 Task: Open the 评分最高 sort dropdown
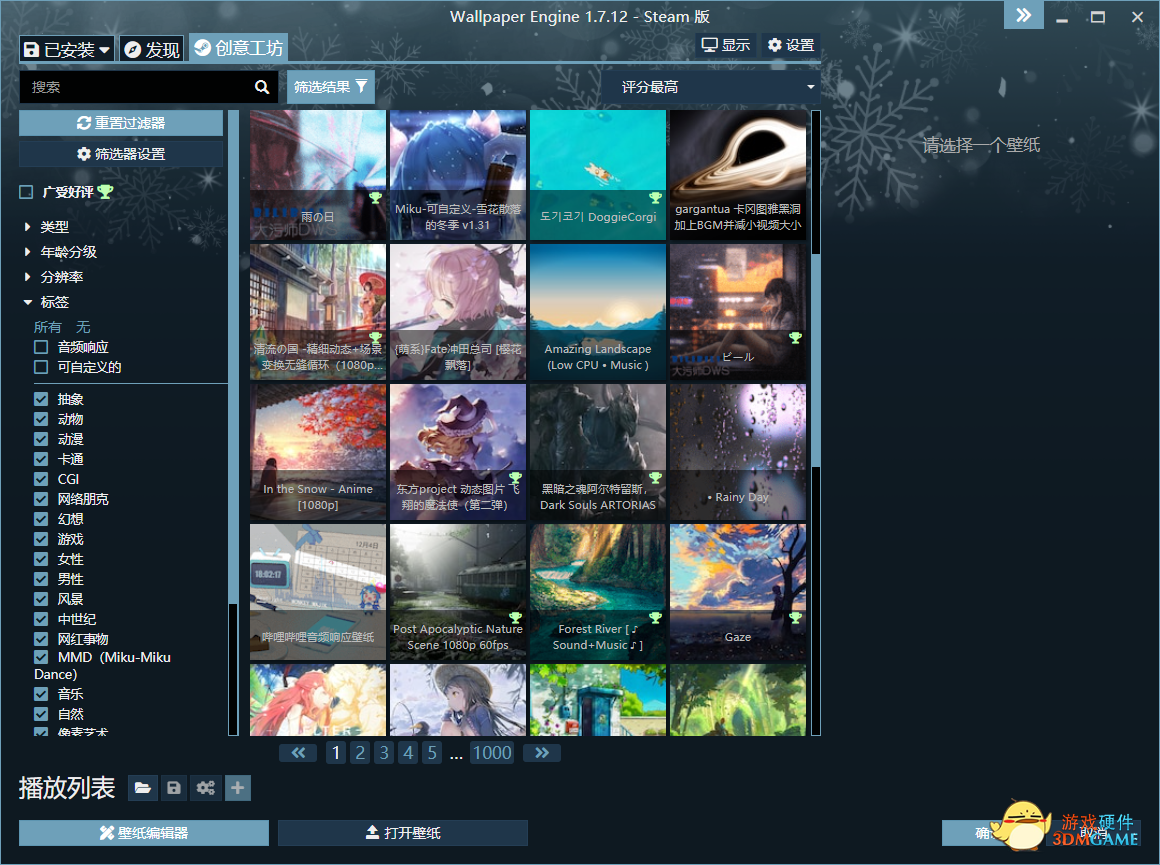pos(711,87)
